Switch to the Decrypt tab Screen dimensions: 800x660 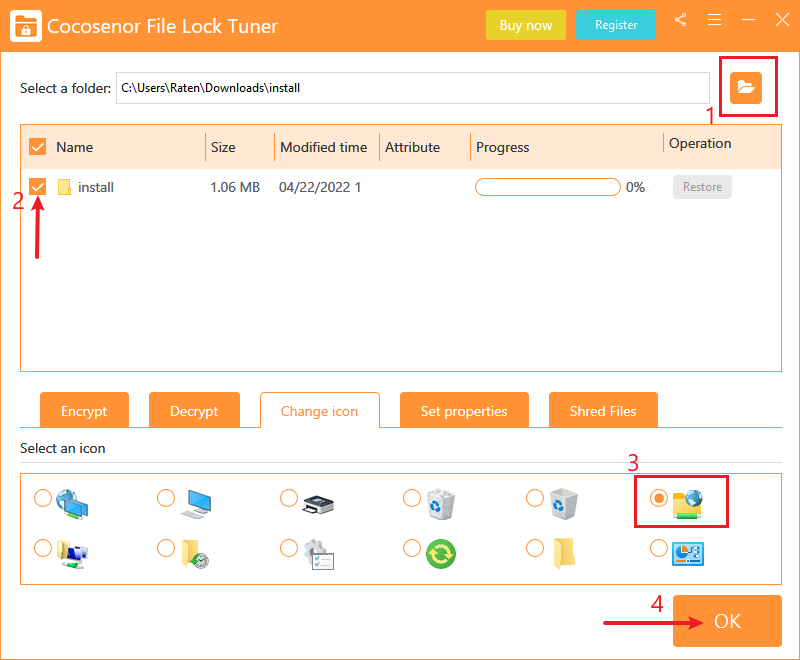tap(194, 410)
